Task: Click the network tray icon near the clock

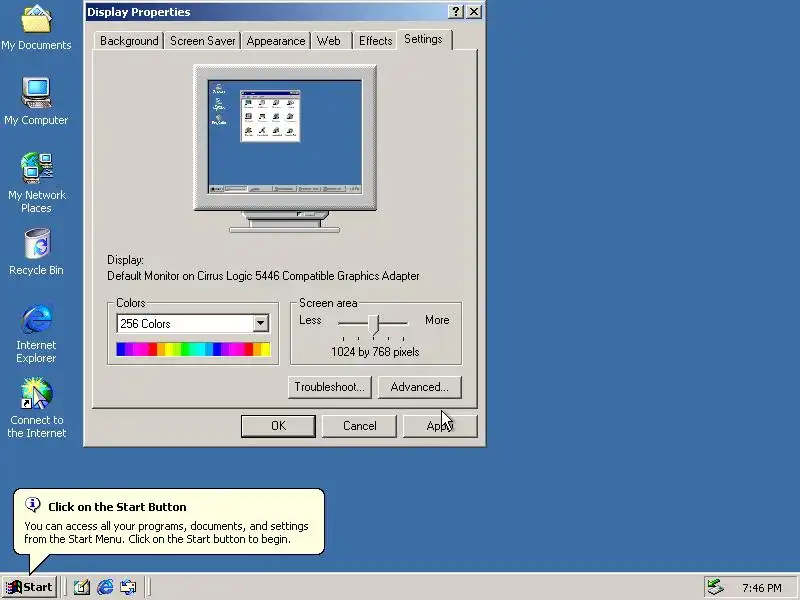Action: (x=715, y=587)
